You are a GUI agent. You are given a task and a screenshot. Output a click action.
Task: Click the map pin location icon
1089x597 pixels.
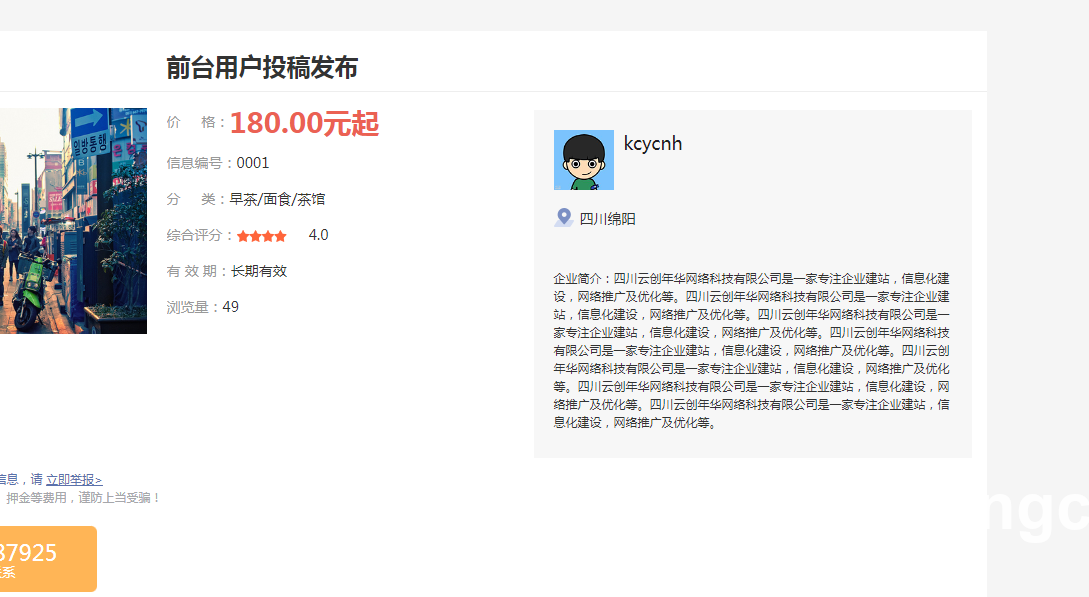point(564,217)
